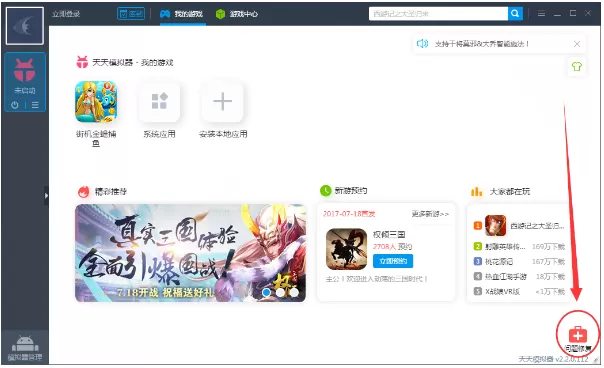Screen dimensions: 604x368
Task: Click the power icon under 未启动
Action: coord(15,105)
